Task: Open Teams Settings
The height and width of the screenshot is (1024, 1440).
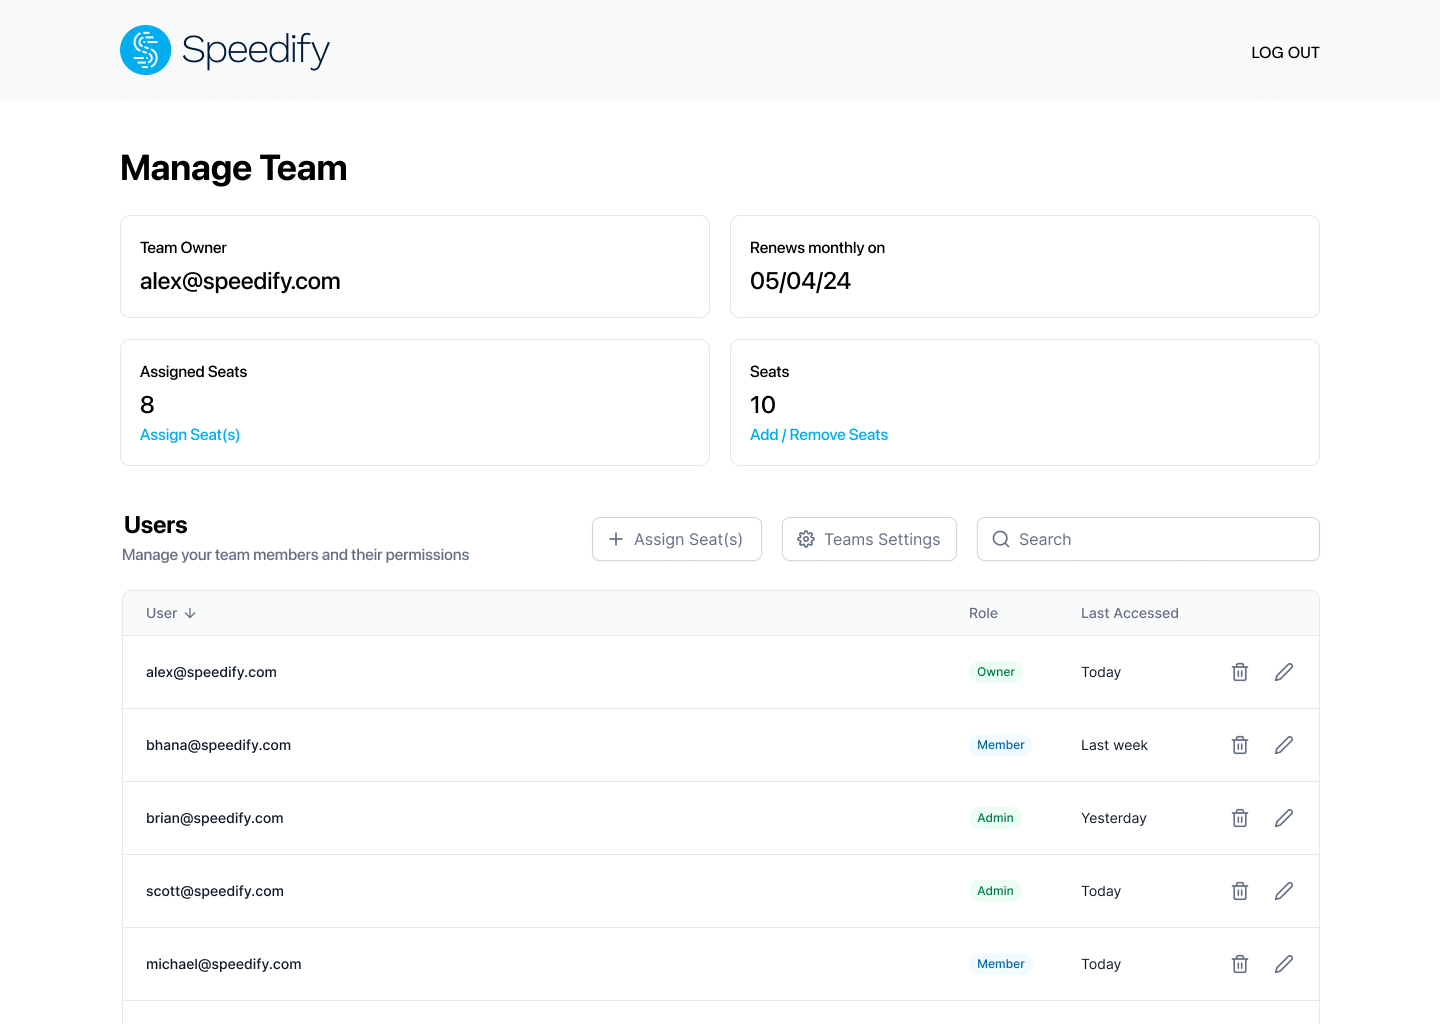Action: 869,539
